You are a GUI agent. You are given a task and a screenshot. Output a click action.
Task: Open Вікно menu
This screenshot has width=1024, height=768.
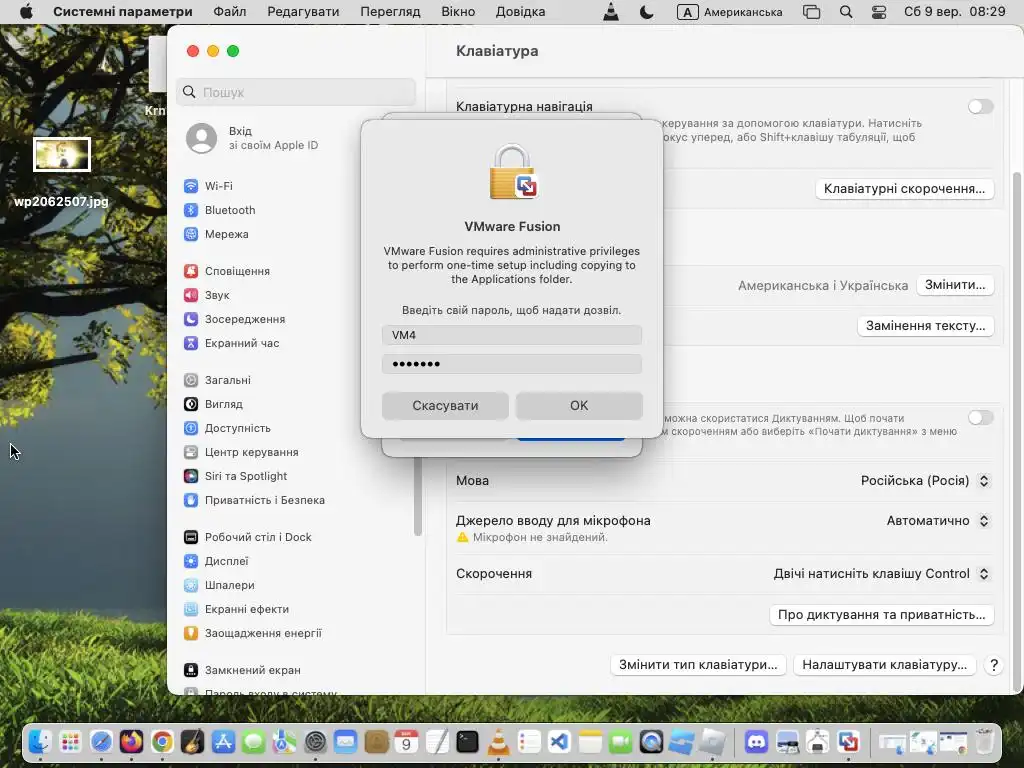click(458, 12)
